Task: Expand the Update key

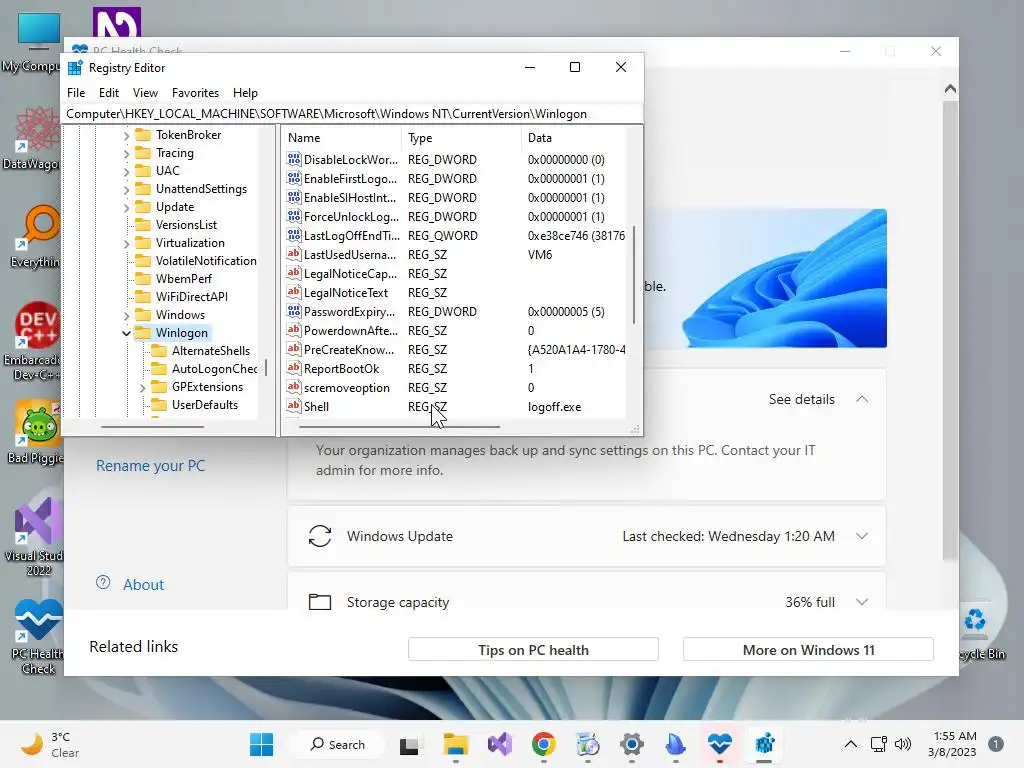Action: coord(126,207)
